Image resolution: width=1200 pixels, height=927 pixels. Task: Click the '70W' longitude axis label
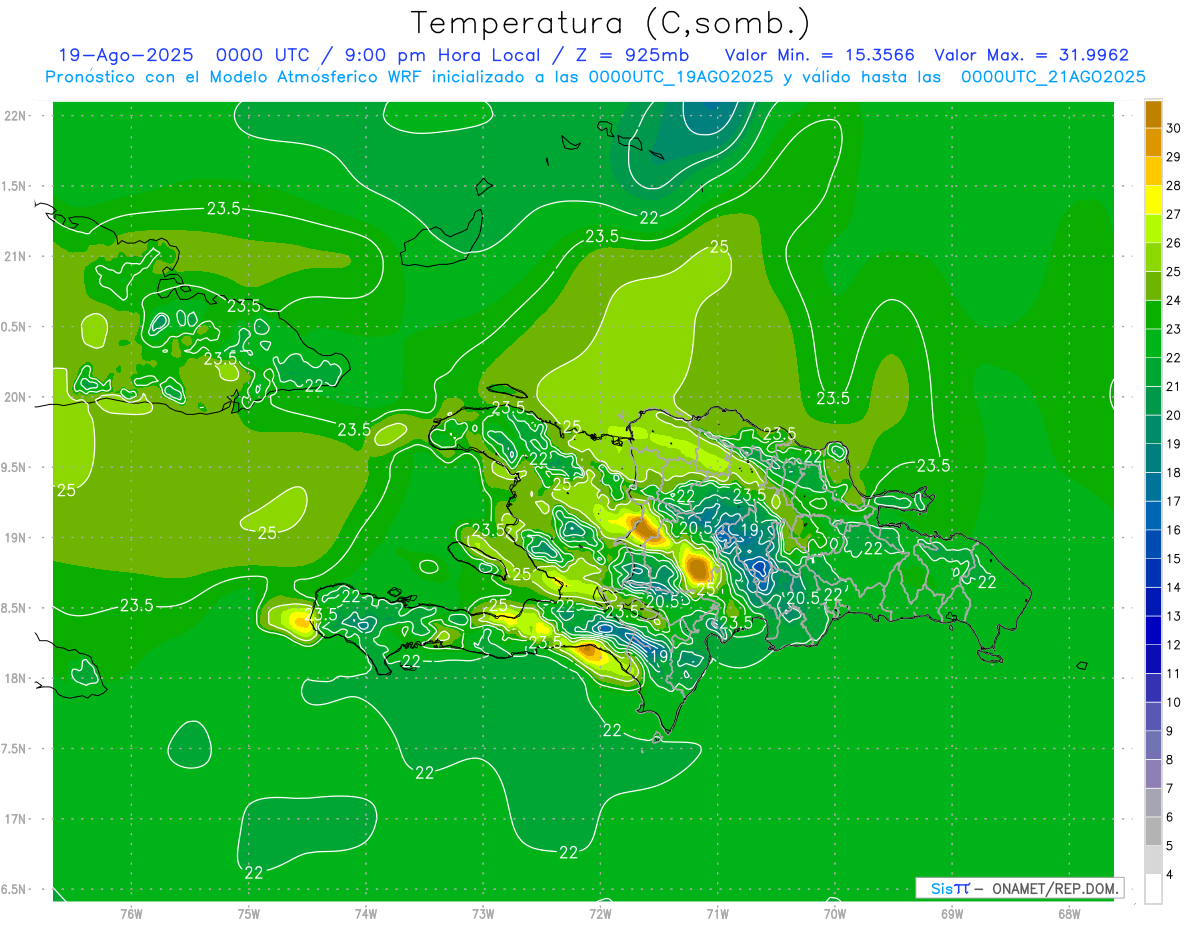[x=834, y=913]
